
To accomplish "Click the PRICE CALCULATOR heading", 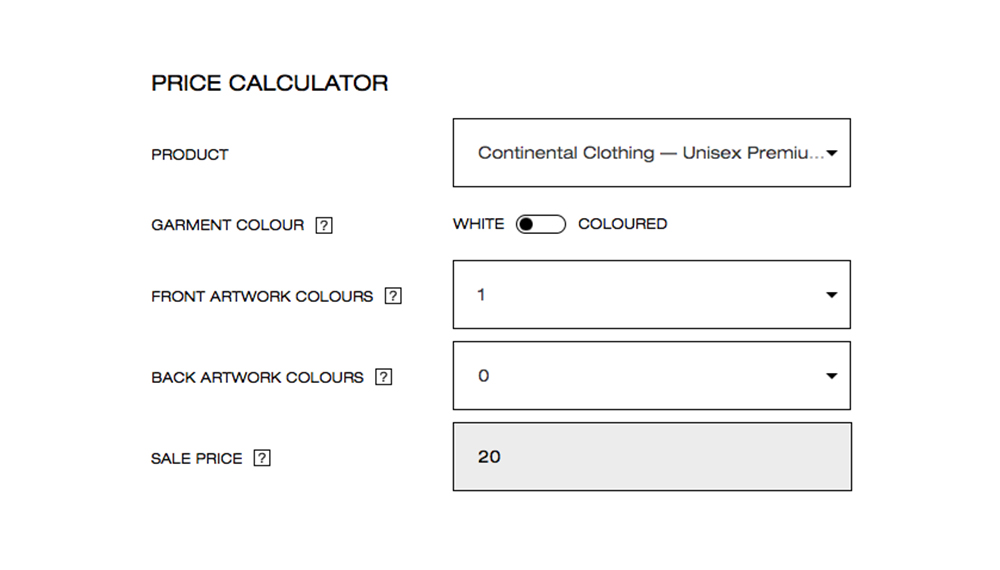I will (270, 83).
